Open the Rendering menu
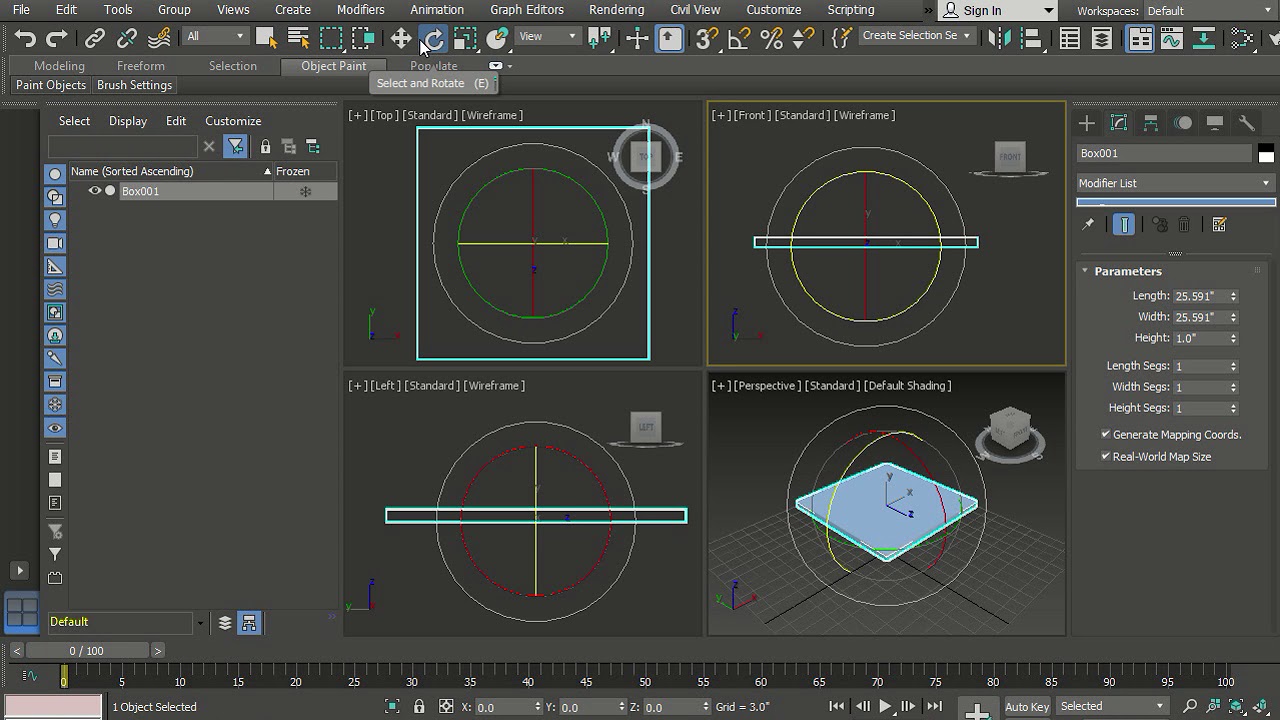The image size is (1280, 720). pos(616,10)
